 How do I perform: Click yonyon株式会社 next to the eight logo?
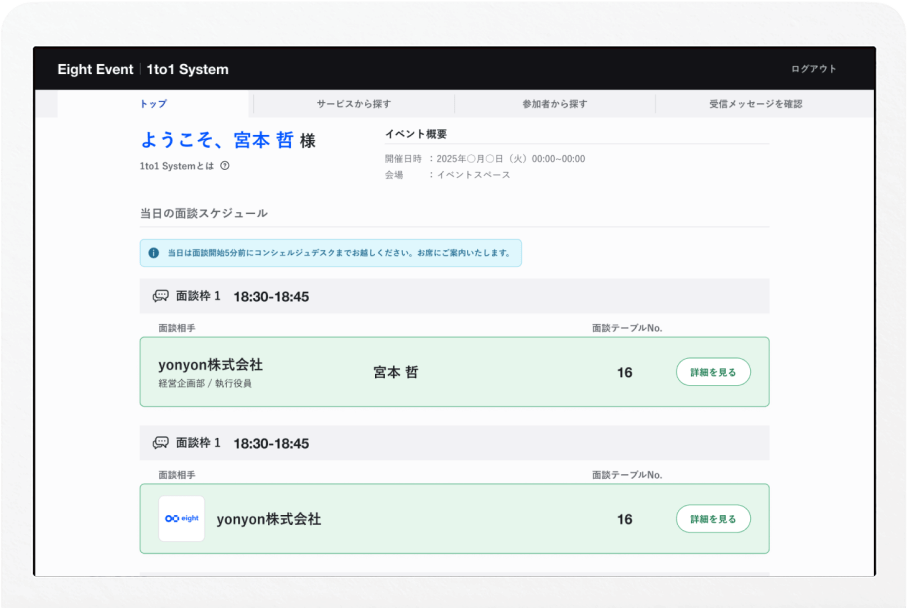[269, 519]
